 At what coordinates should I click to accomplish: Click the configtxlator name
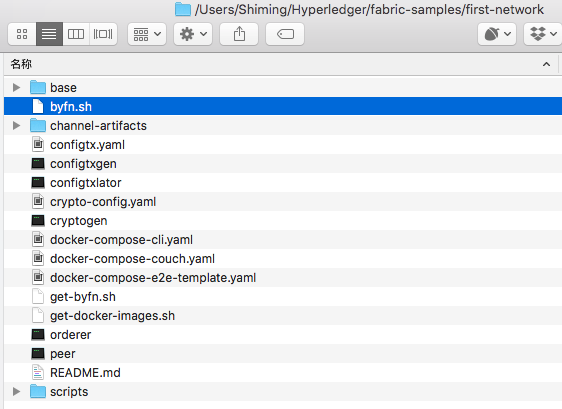[x=86, y=182]
